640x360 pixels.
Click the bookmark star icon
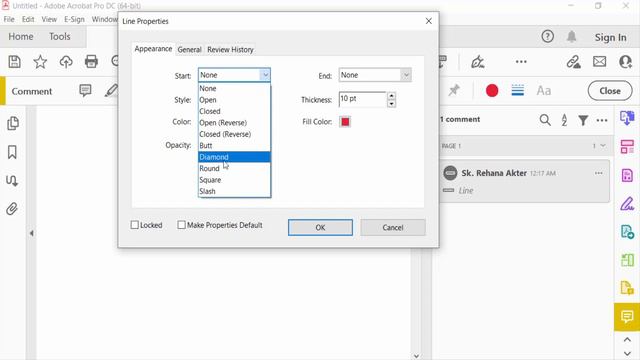40,62
